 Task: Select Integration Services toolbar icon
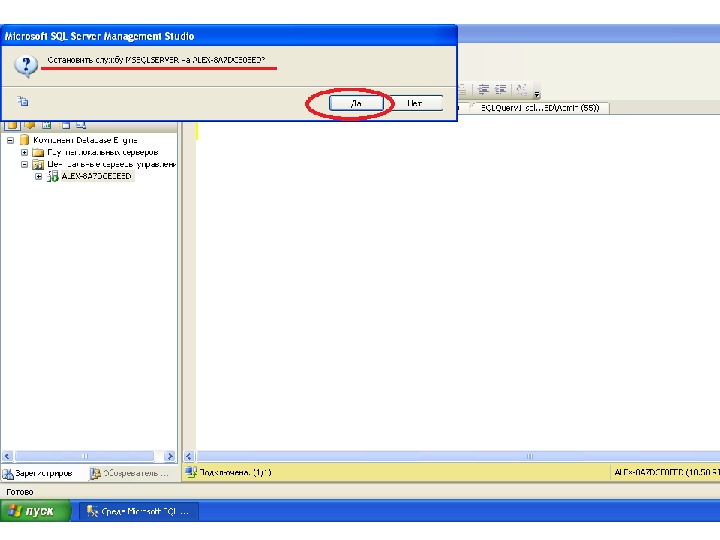coord(81,125)
